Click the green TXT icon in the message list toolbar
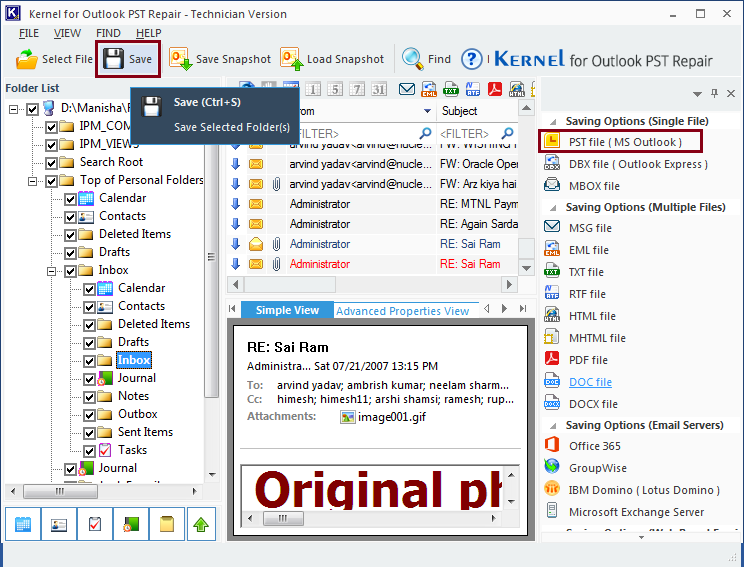 coord(451,89)
